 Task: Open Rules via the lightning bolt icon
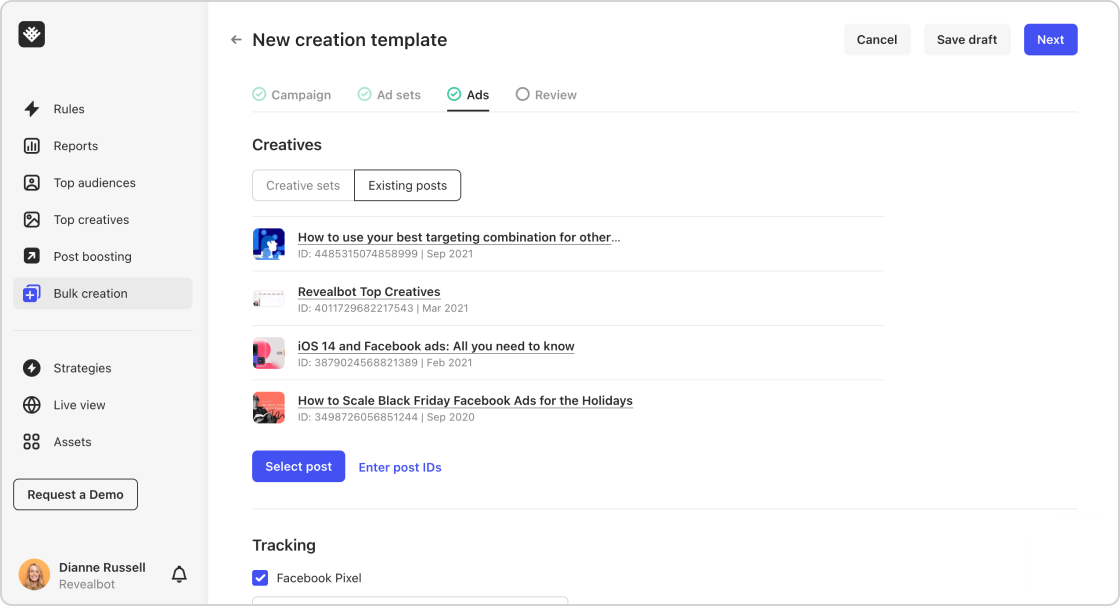[x=31, y=109]
